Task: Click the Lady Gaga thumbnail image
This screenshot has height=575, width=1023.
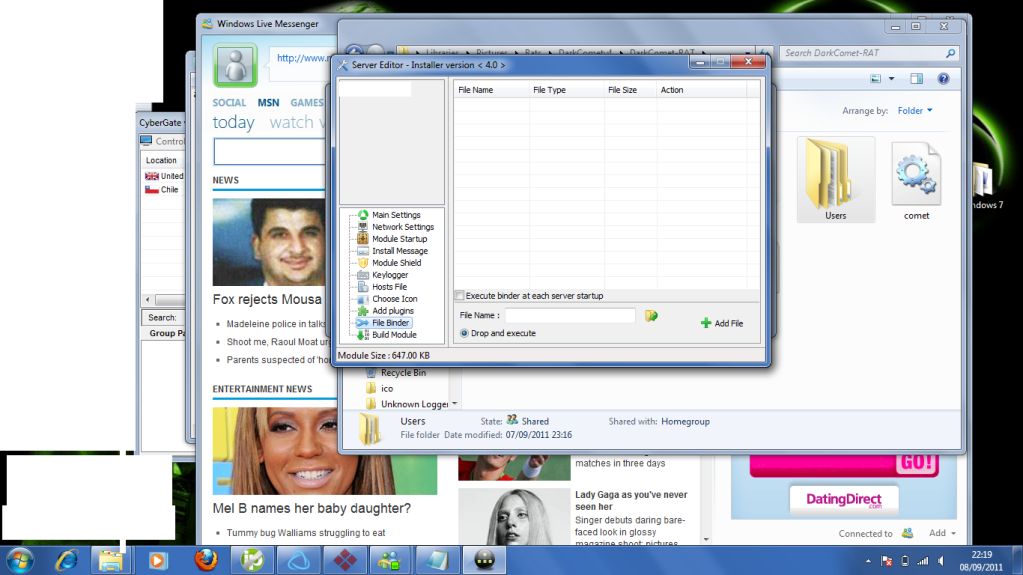Action: point(513,516)
